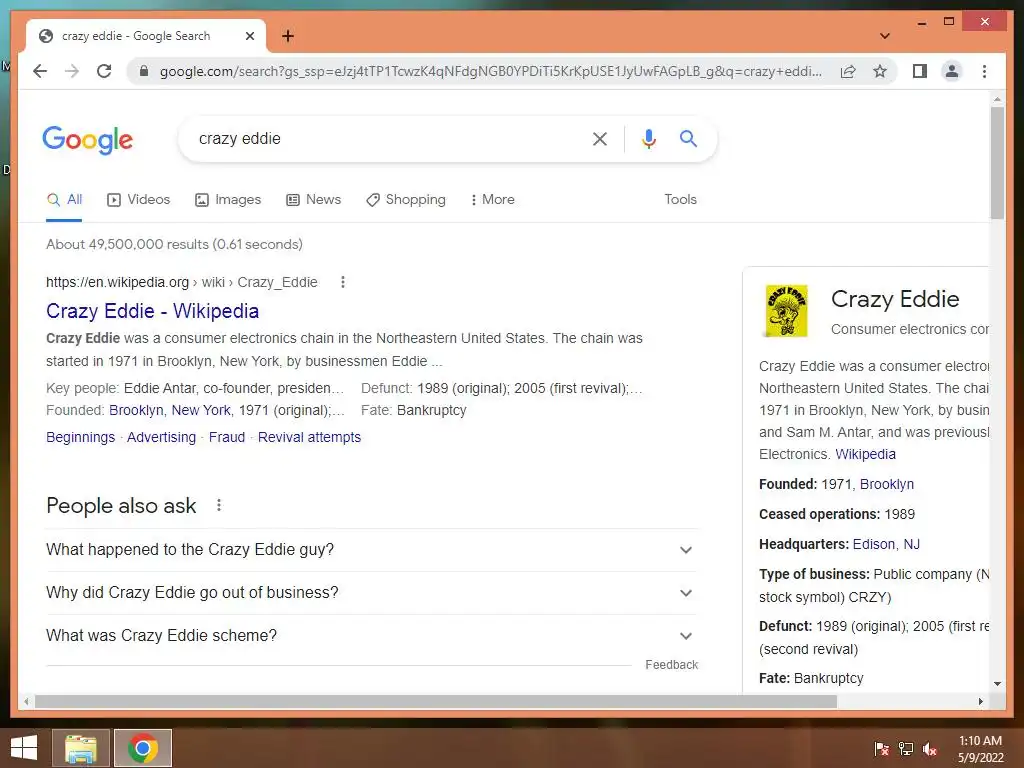This screenshot has height=768, width=1024.
Task: Open the tab search dropdown arrow
Action: (x=884, y=36)
